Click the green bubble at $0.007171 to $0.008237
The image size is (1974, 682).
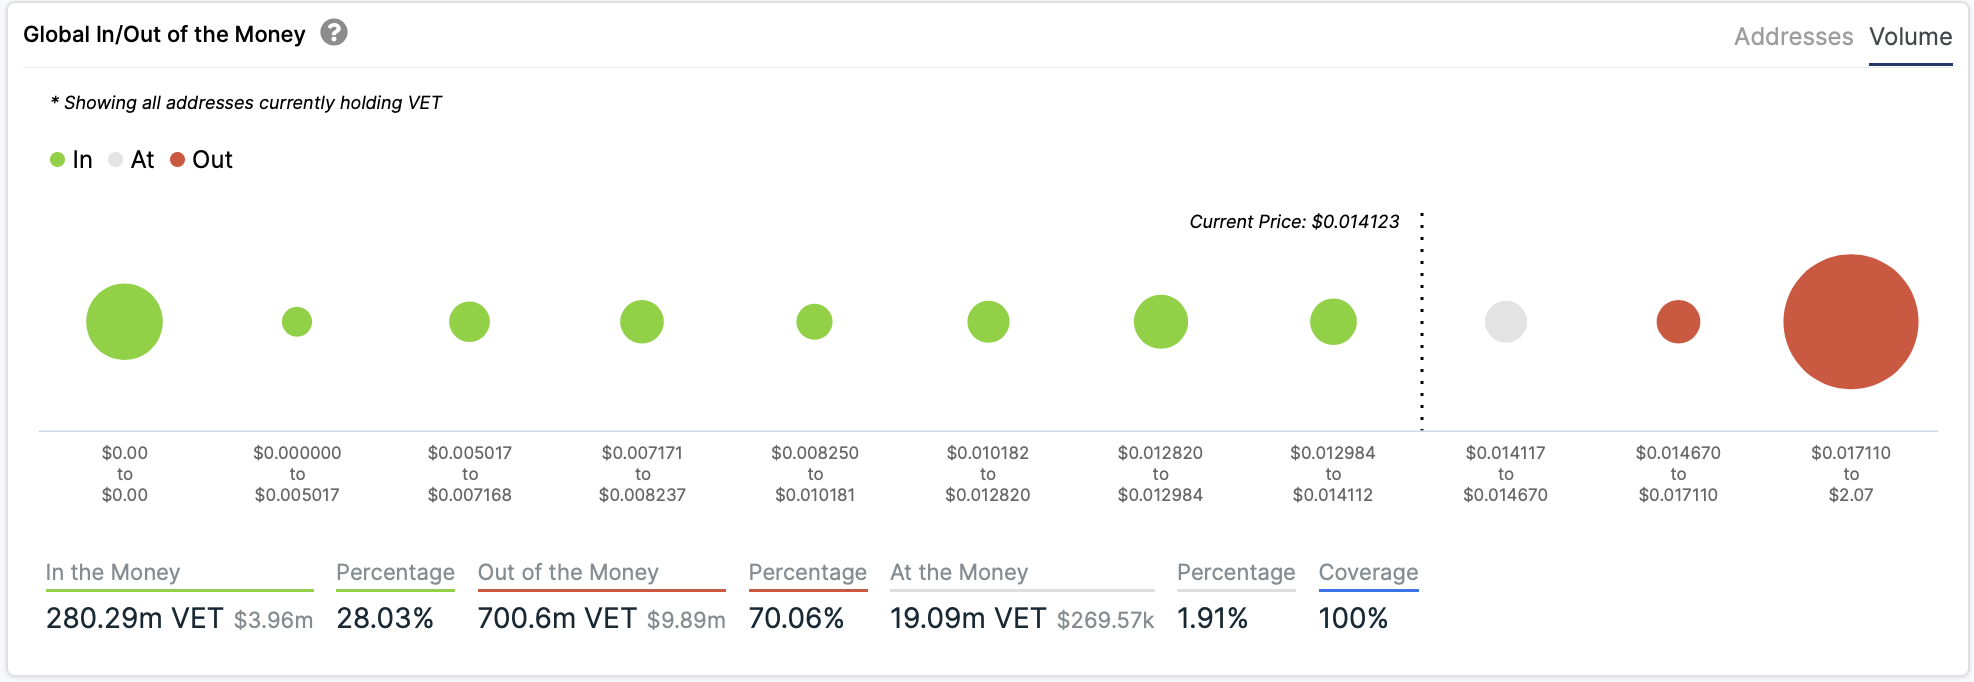(x=642, y=322)
